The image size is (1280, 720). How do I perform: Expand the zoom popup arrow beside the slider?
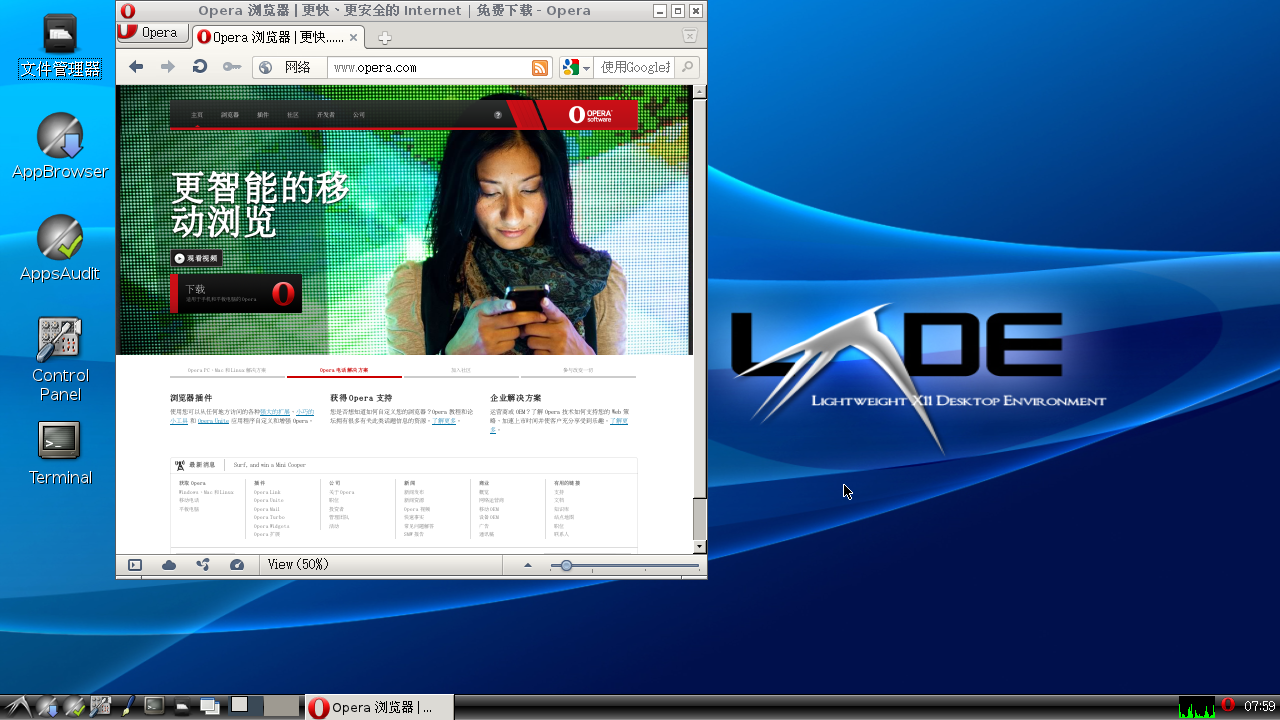click(x=528, y=565)
